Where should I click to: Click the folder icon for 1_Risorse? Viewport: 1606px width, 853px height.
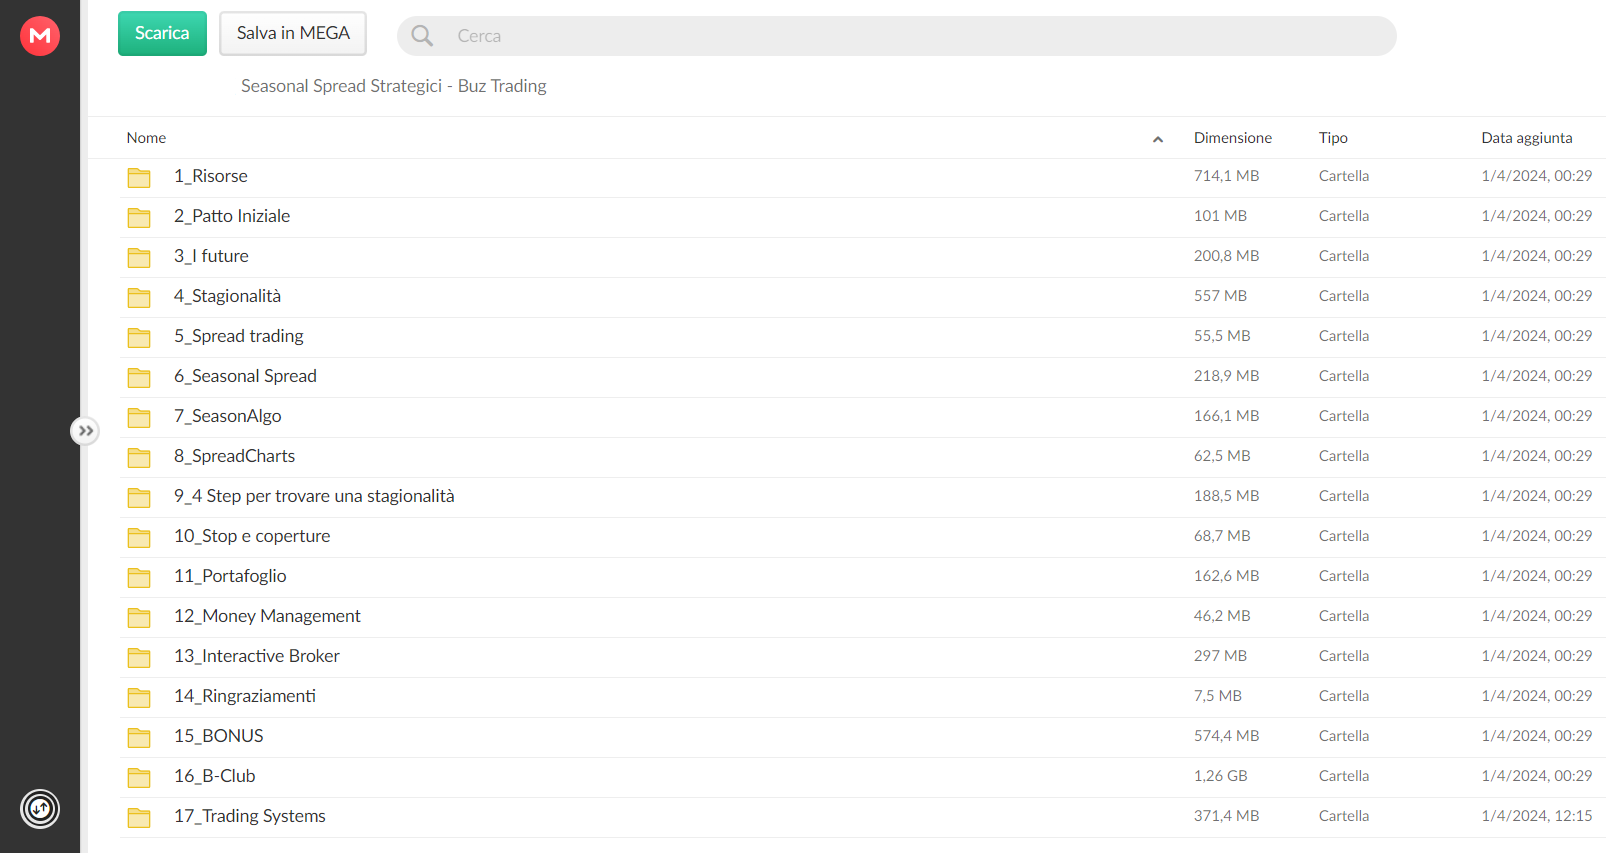(139, 177)
